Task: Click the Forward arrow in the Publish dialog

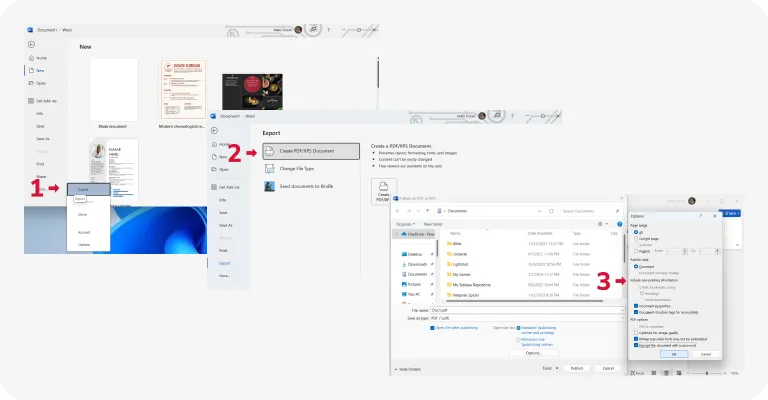Action: pos(408,211)
